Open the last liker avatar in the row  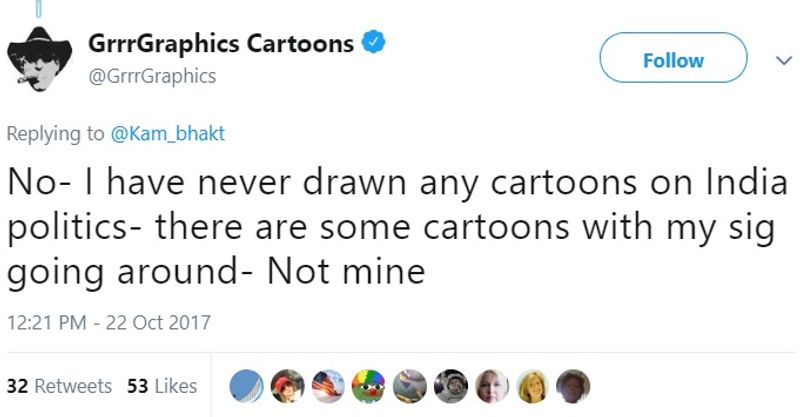pyautogui.click(x=573, y=386)
